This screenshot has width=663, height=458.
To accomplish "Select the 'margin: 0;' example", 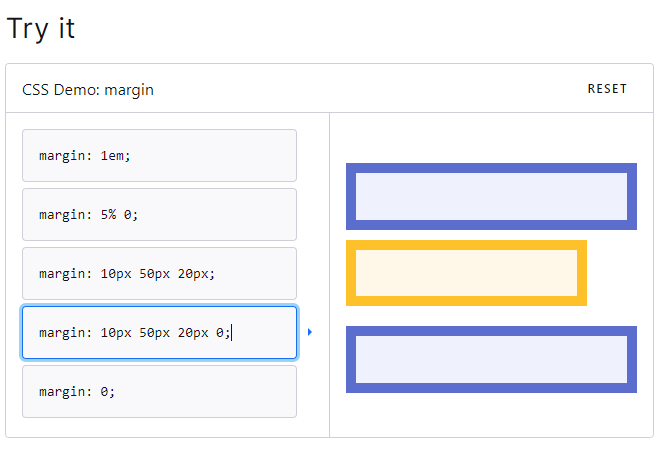I will tap(159, 391).
